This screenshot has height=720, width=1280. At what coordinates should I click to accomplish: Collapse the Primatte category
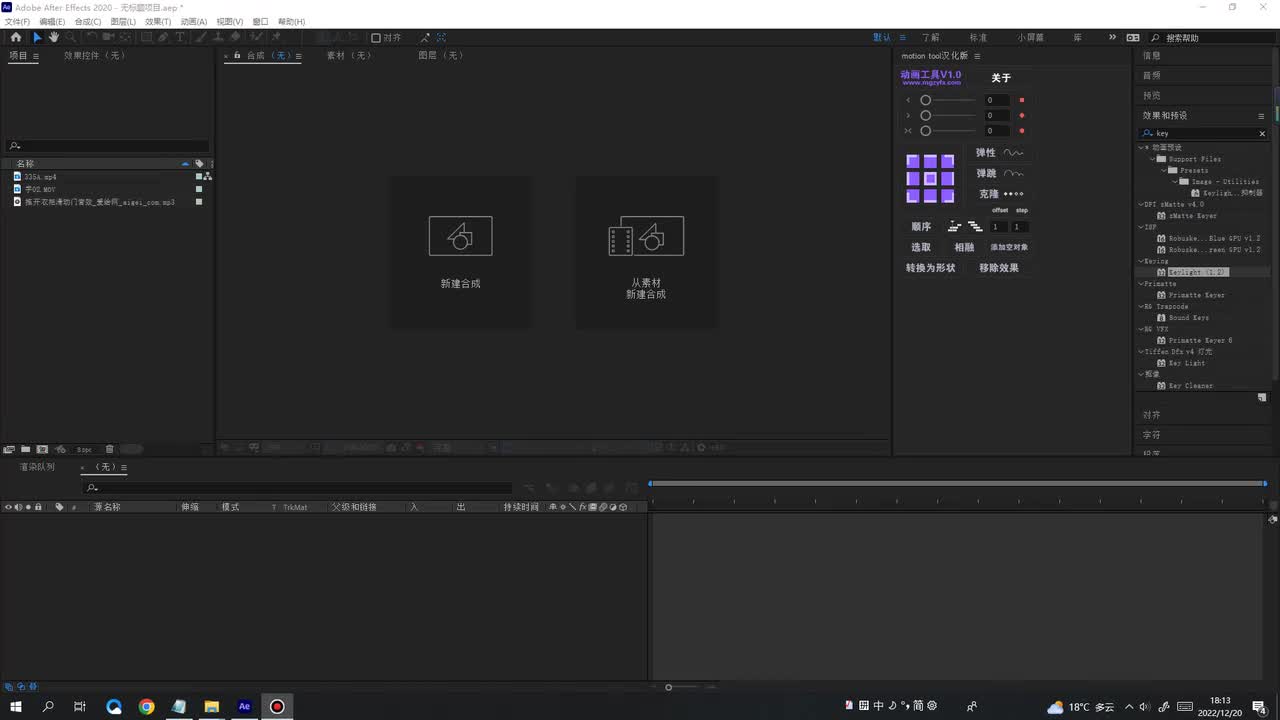pos(1141,284)
